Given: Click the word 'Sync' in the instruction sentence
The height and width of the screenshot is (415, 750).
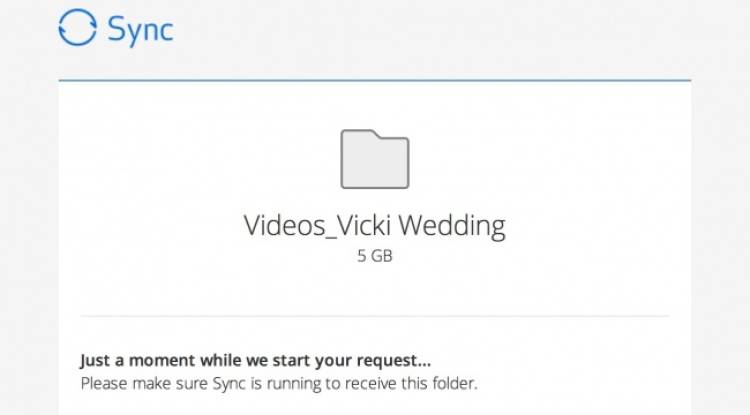Looking at the screenshot, I should click(229, 383).
